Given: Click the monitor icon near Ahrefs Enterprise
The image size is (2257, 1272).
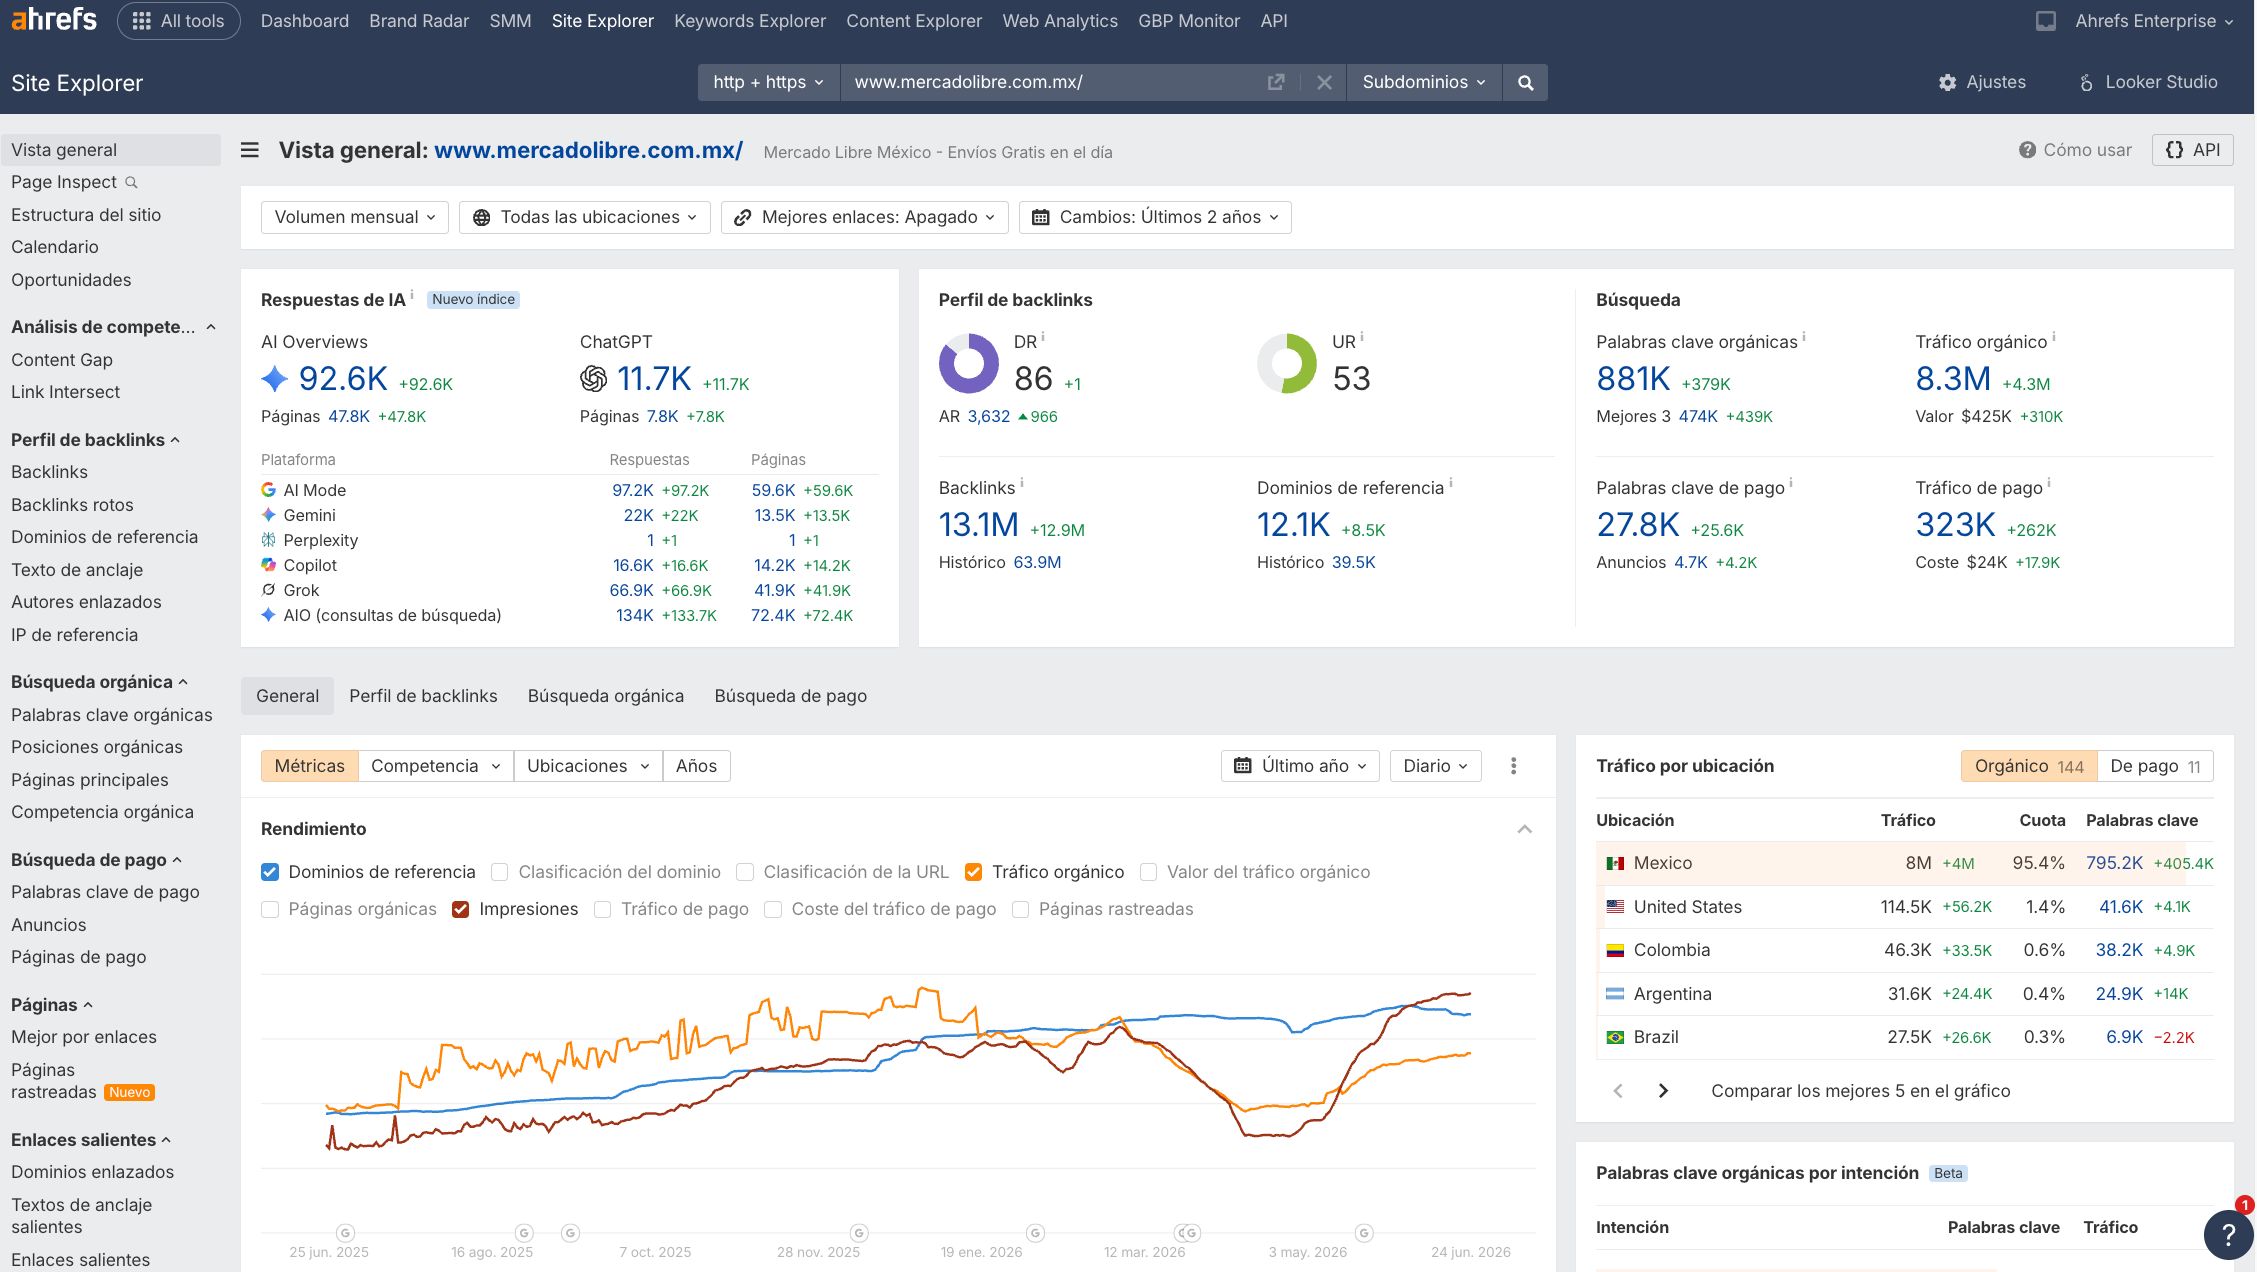Looking at the screenshot, I should click(2046, 21).
